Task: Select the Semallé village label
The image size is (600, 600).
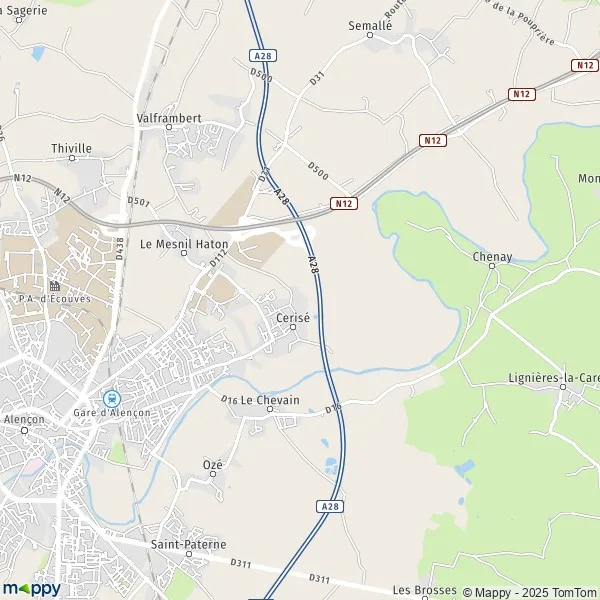Action: 370,26
